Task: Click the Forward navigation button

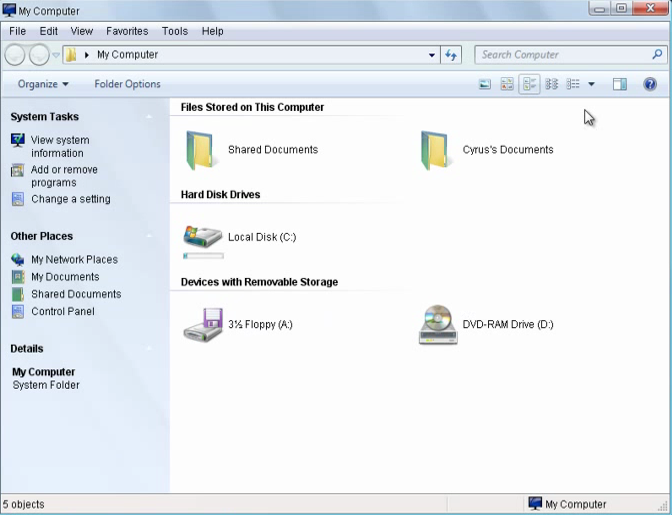Action: point(39,55)
